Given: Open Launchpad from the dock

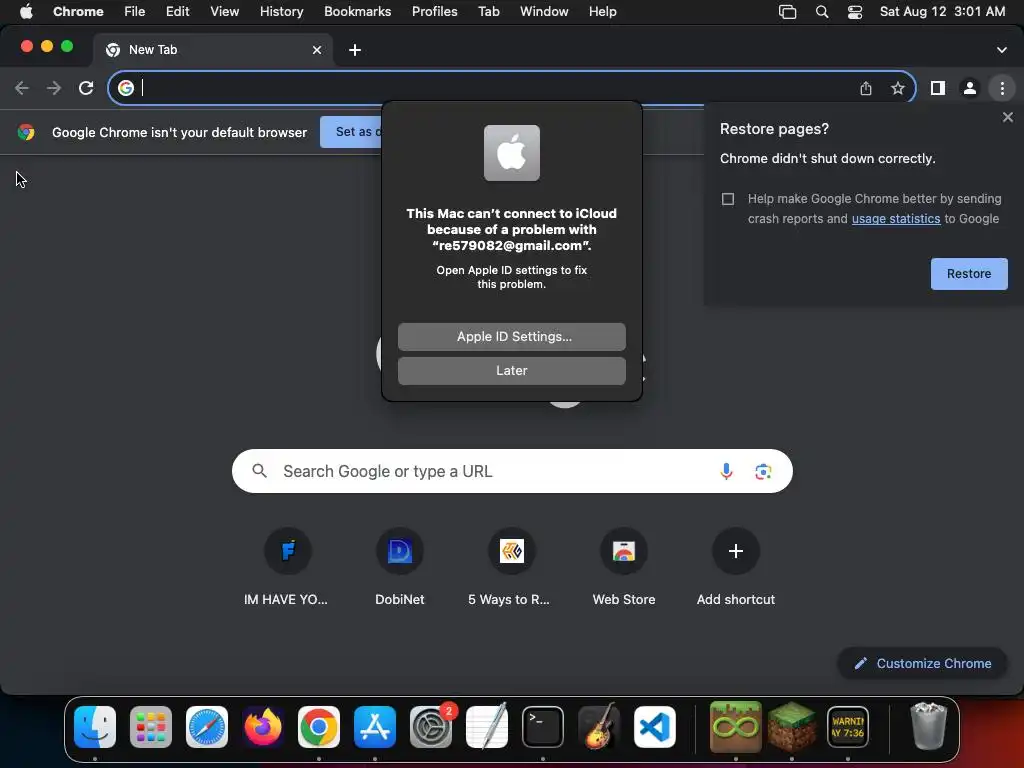Looking at the screenshot, I should pos(151,727).
